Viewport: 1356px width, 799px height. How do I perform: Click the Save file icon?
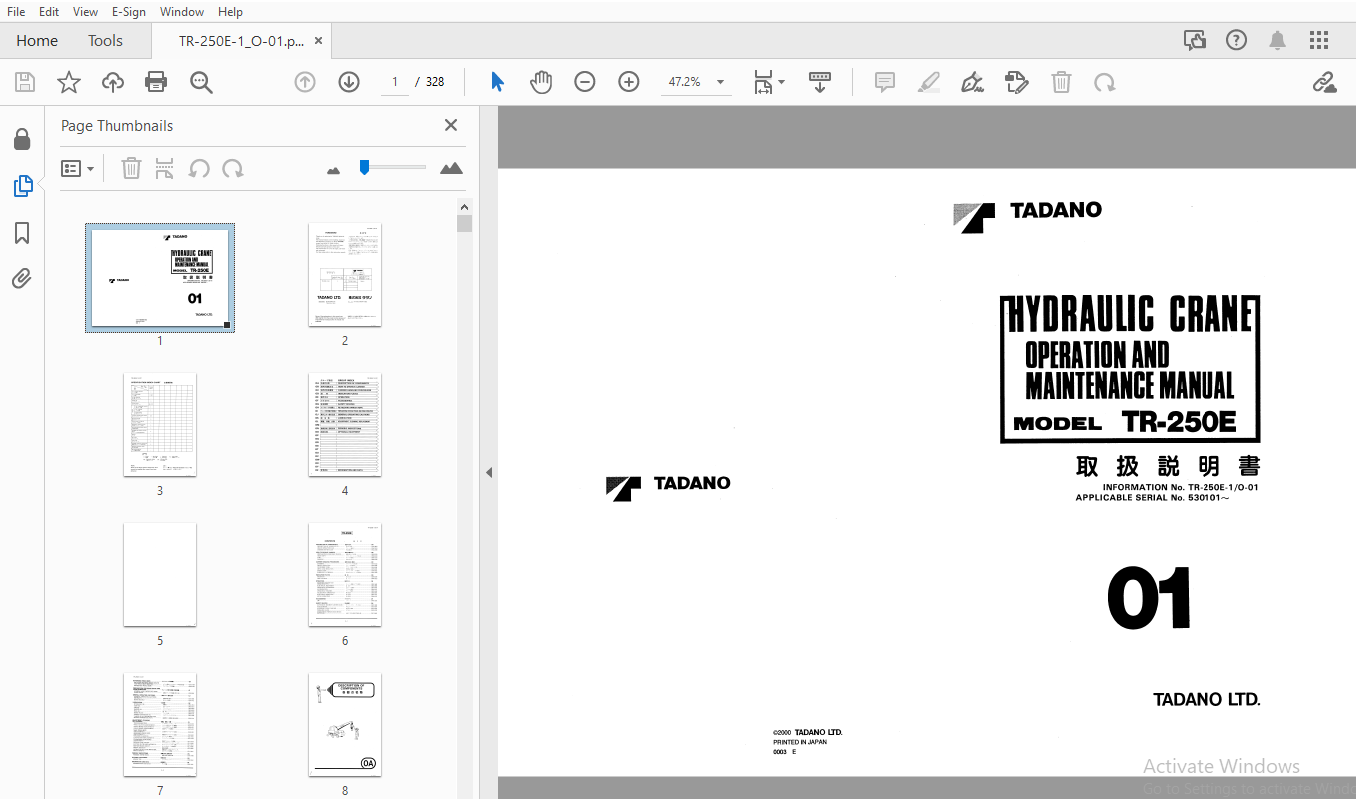click(x=25, y=82)
